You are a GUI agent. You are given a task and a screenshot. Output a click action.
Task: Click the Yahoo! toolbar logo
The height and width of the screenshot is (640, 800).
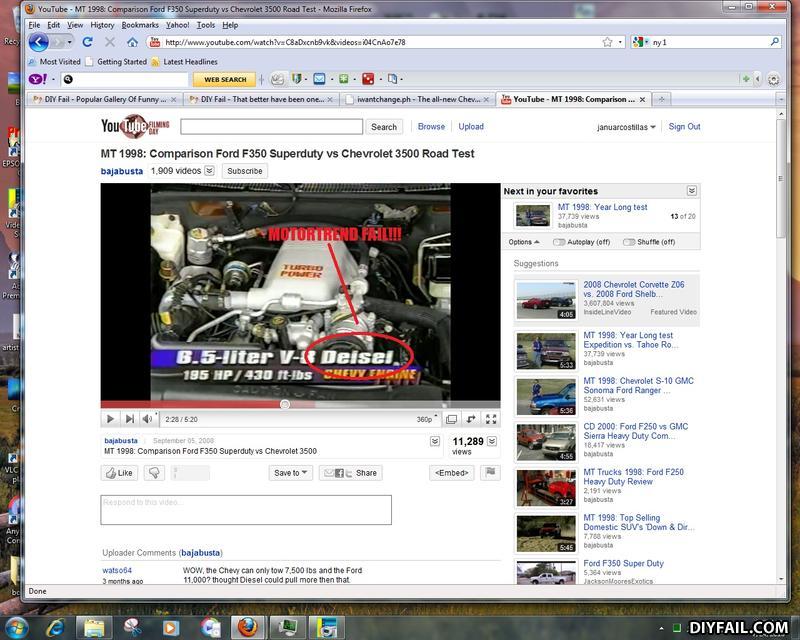click(38, 79)
